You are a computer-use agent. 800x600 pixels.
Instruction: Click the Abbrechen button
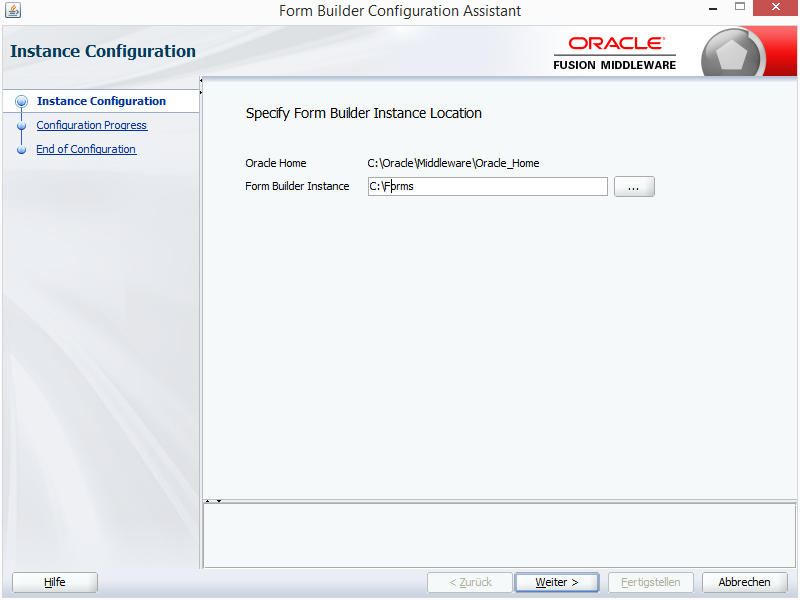pyautogui.click(x=744, y=582)
